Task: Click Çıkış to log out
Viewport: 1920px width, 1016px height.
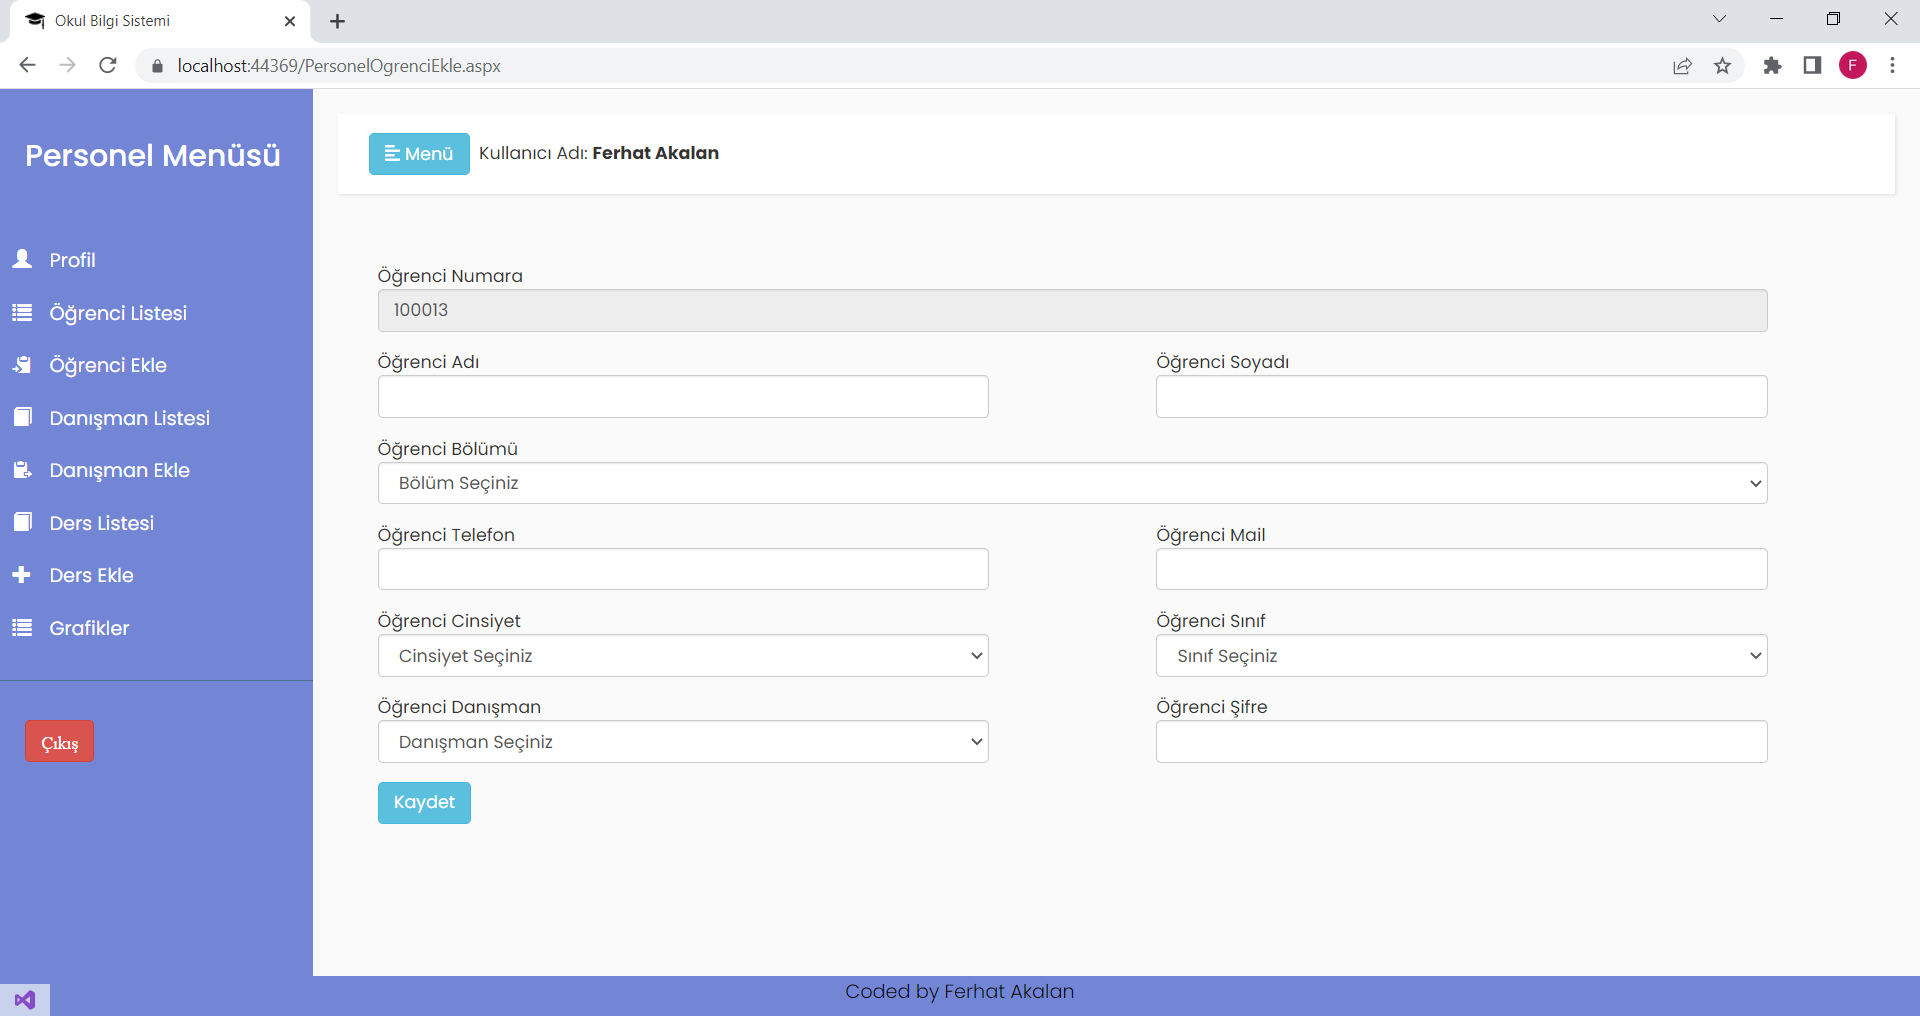Action: tap(59, 741)
